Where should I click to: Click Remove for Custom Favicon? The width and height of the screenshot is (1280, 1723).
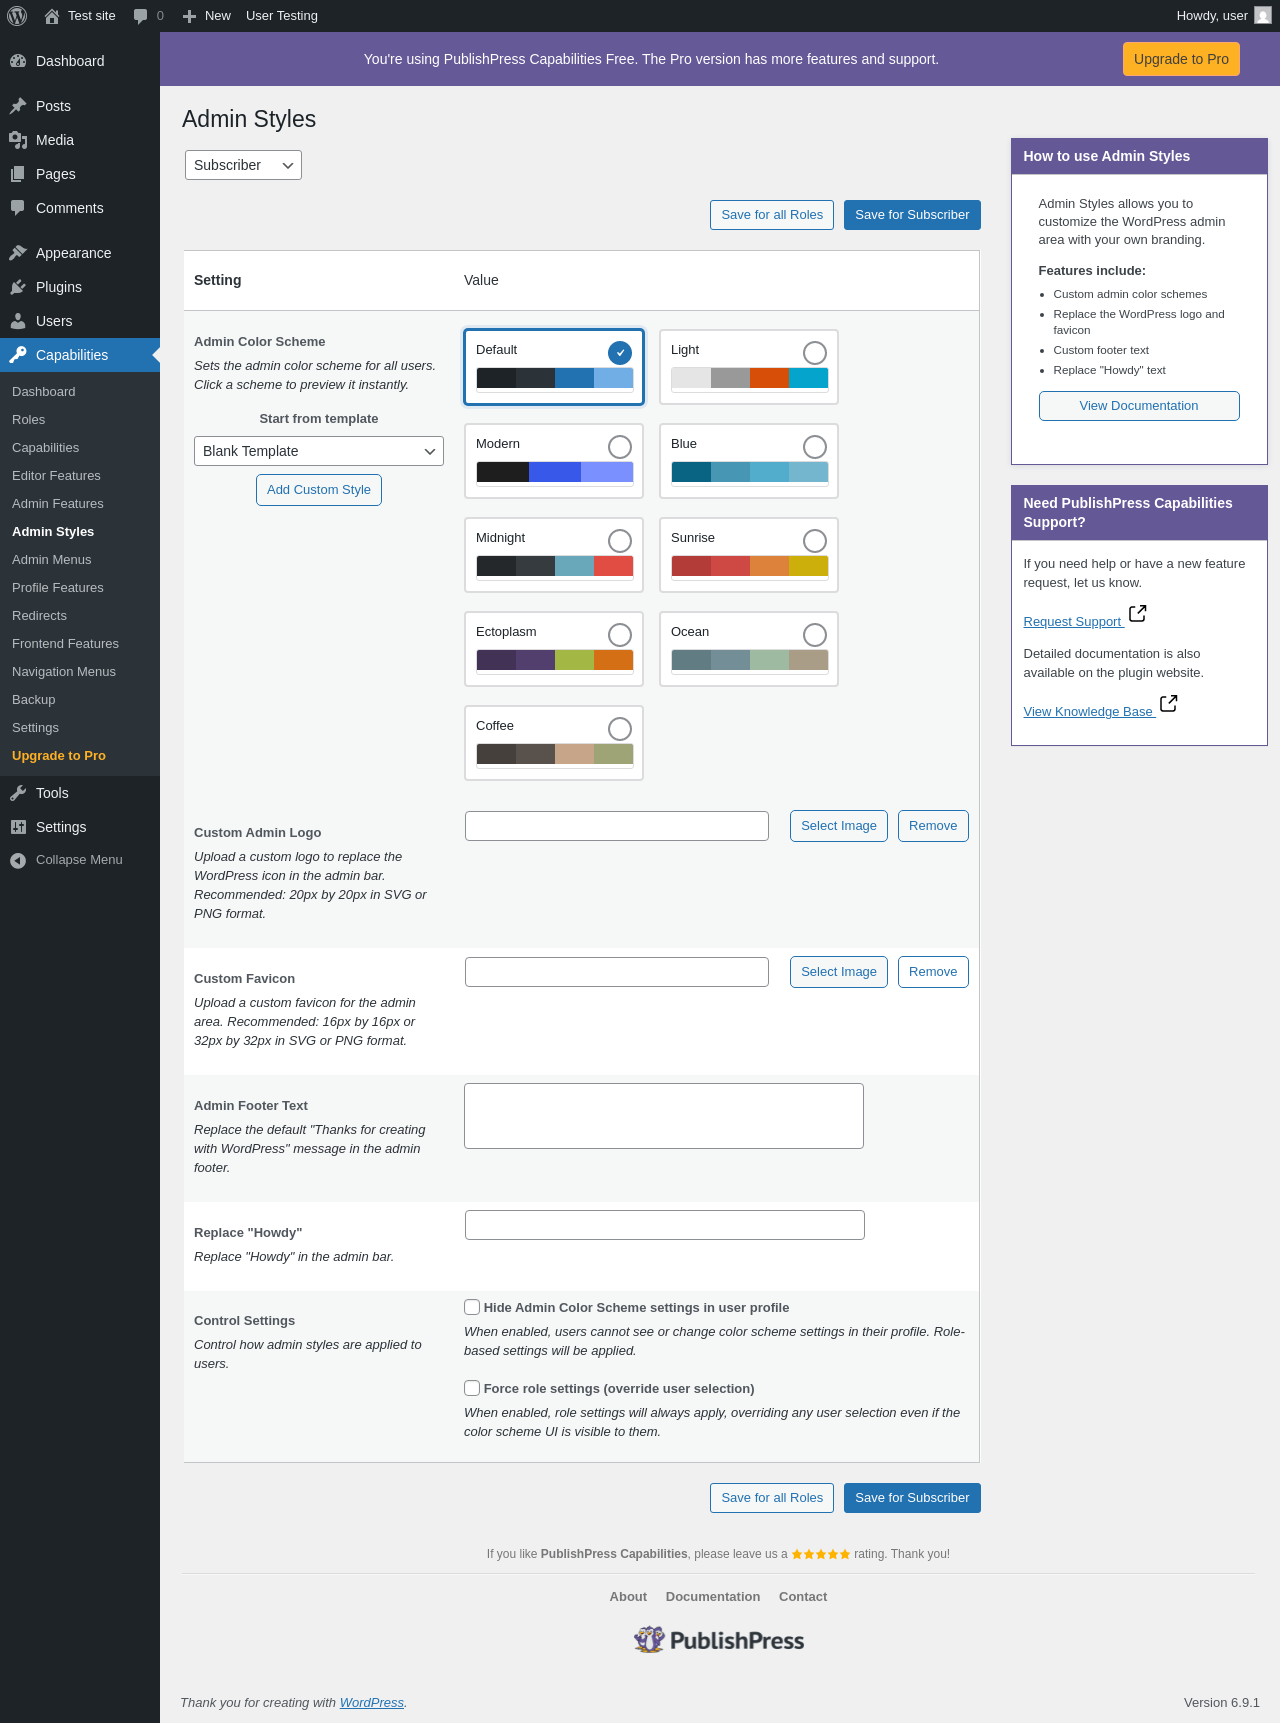click(933, 972)
